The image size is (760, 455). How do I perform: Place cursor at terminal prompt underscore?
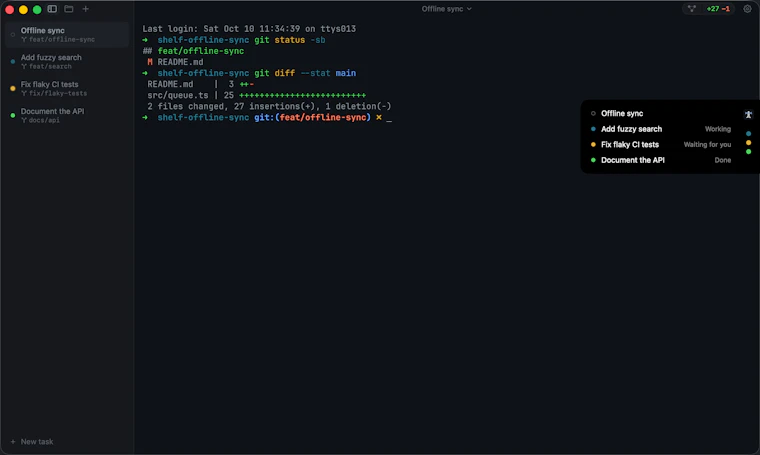389,118
